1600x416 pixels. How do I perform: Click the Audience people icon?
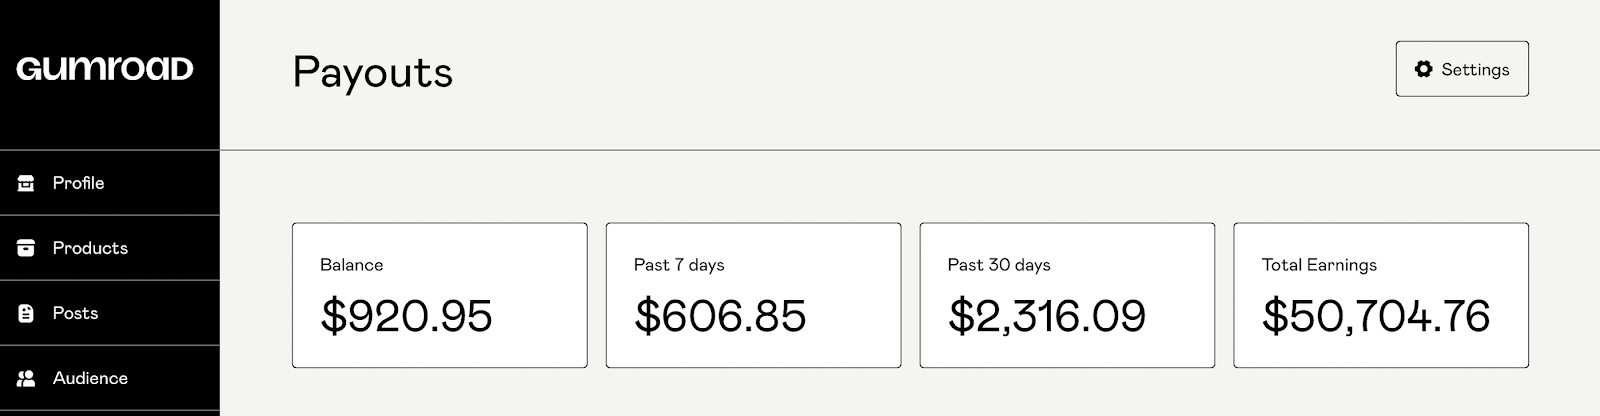point(27,378)
